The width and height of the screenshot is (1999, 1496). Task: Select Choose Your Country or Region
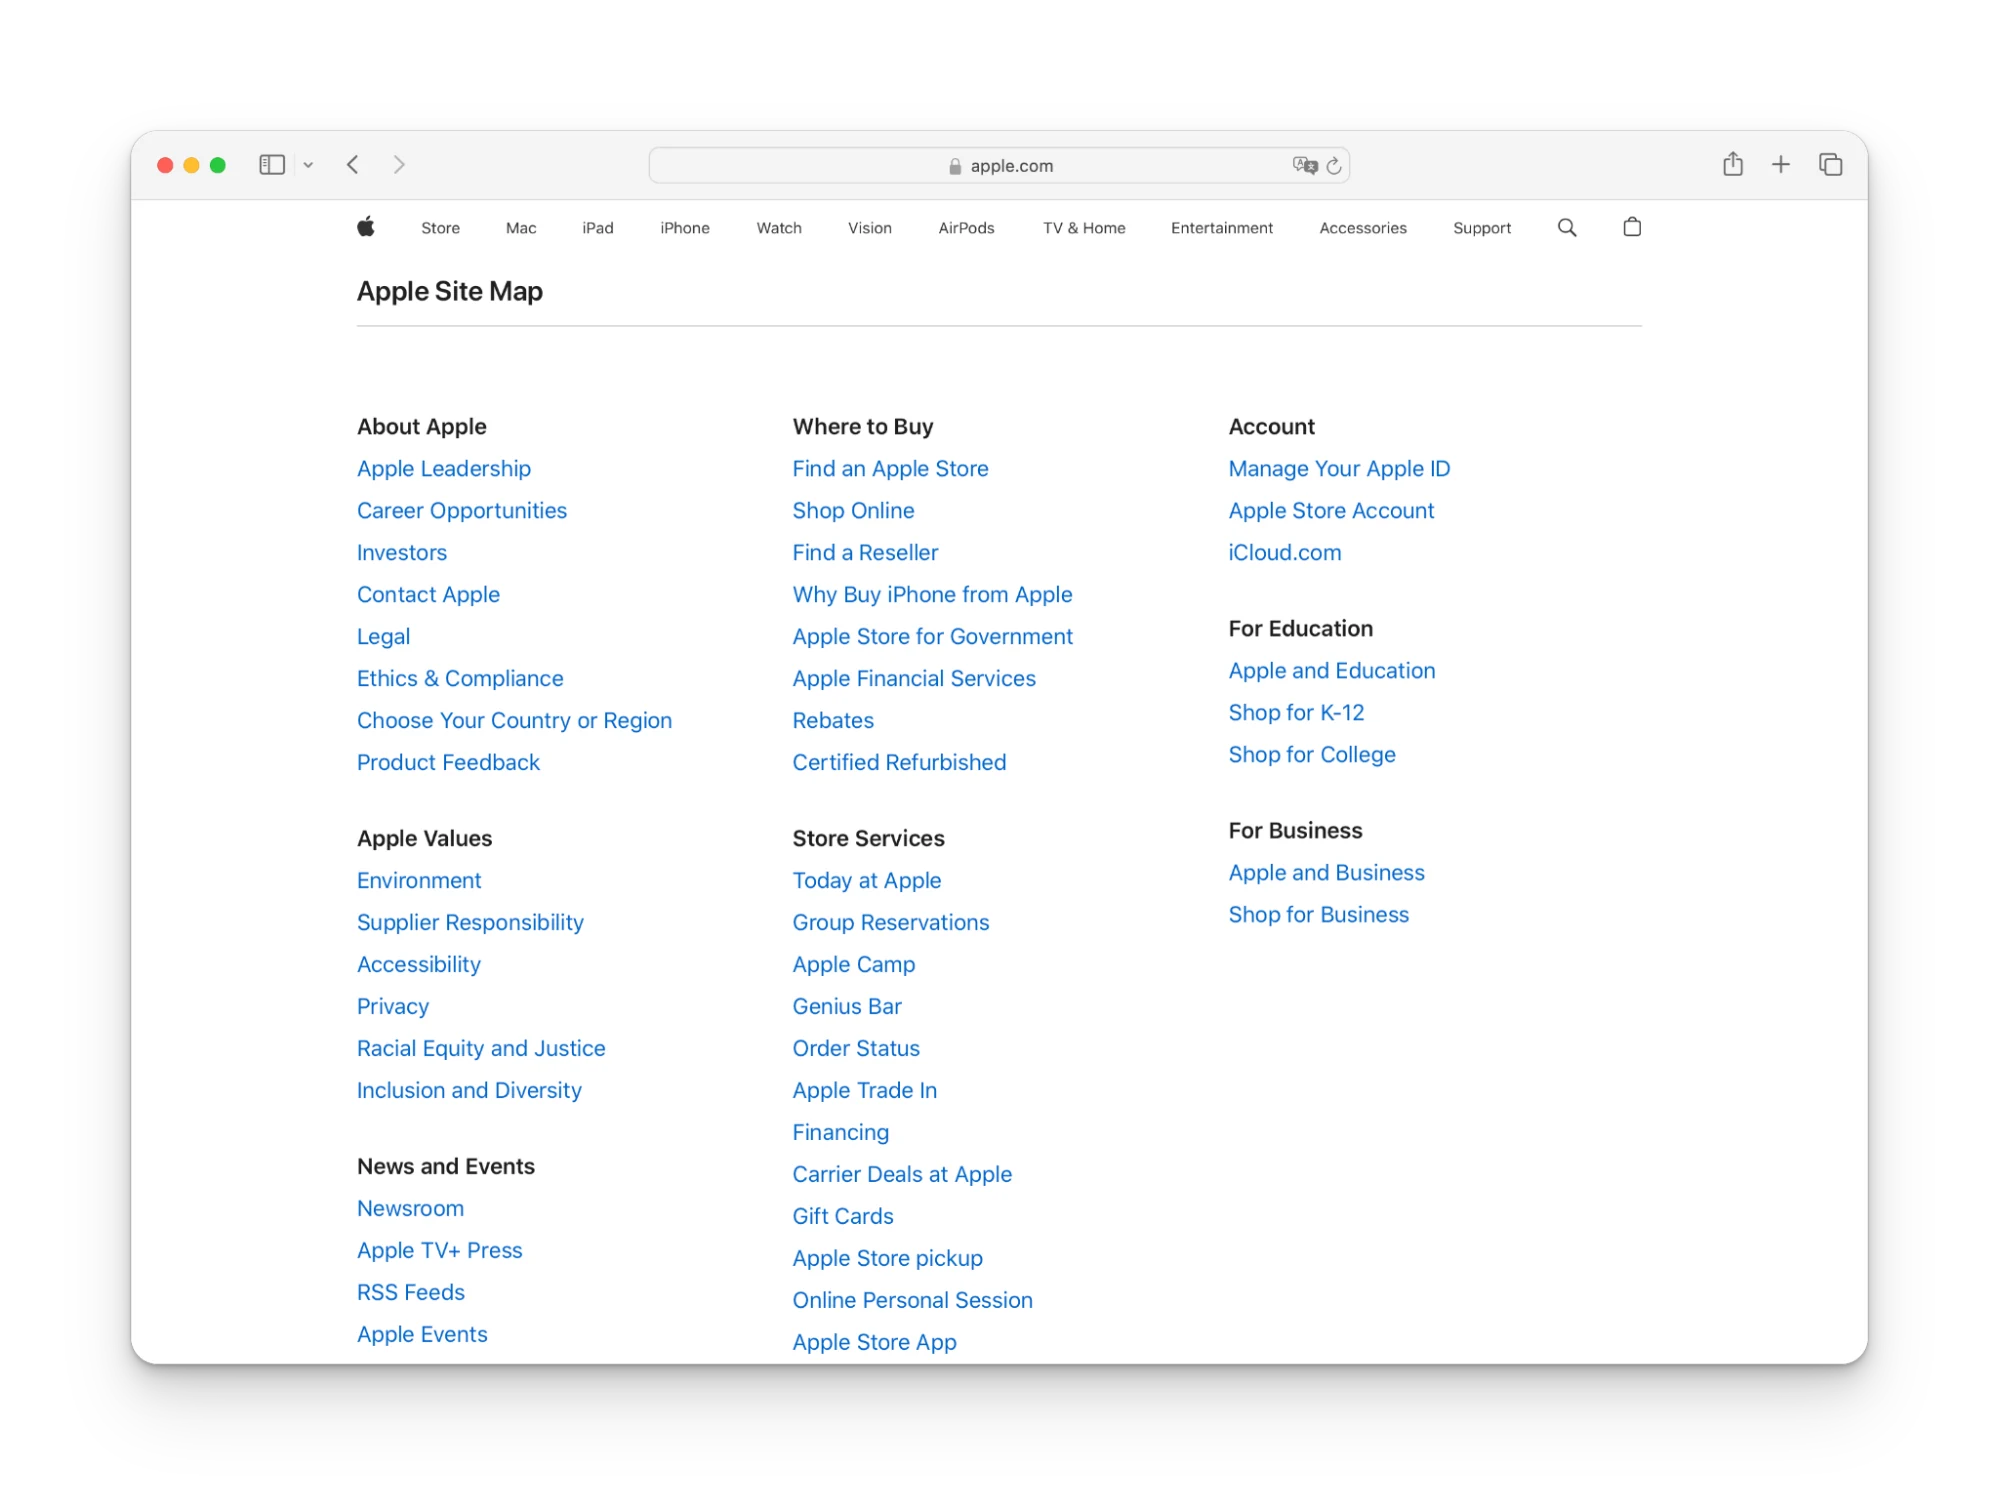click(x=514, y=720)
